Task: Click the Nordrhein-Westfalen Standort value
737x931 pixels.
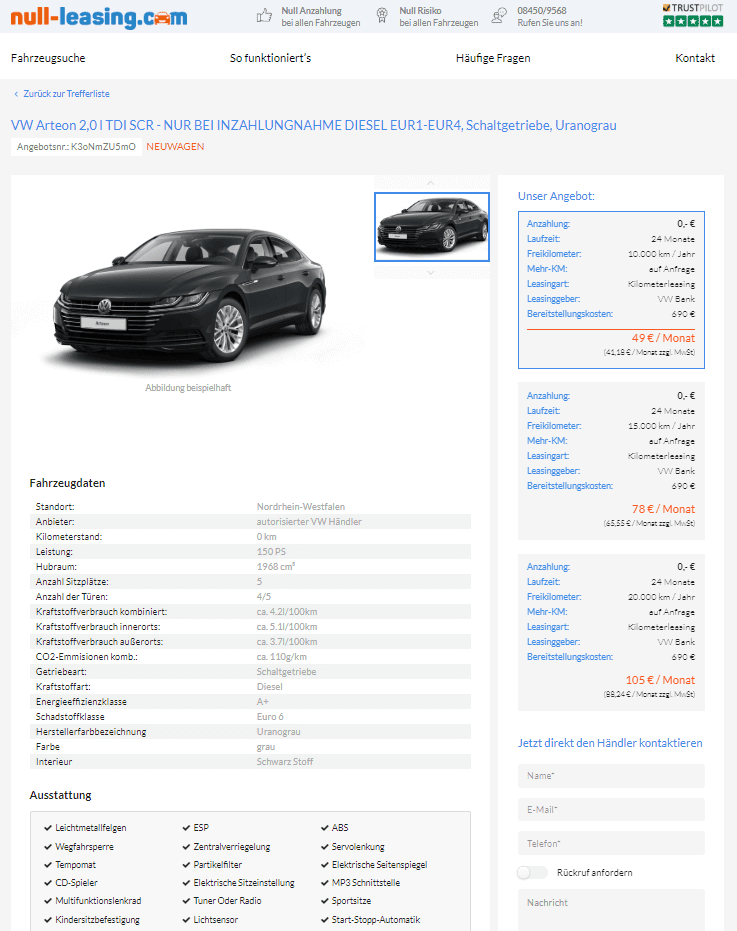Action: click(301, 506)
